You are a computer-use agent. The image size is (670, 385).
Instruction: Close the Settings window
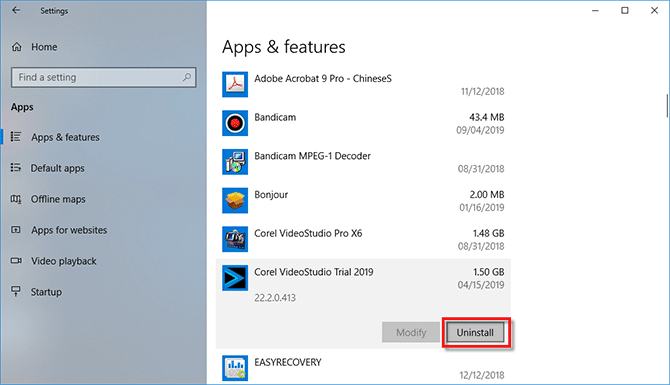[x=654, y=10]
